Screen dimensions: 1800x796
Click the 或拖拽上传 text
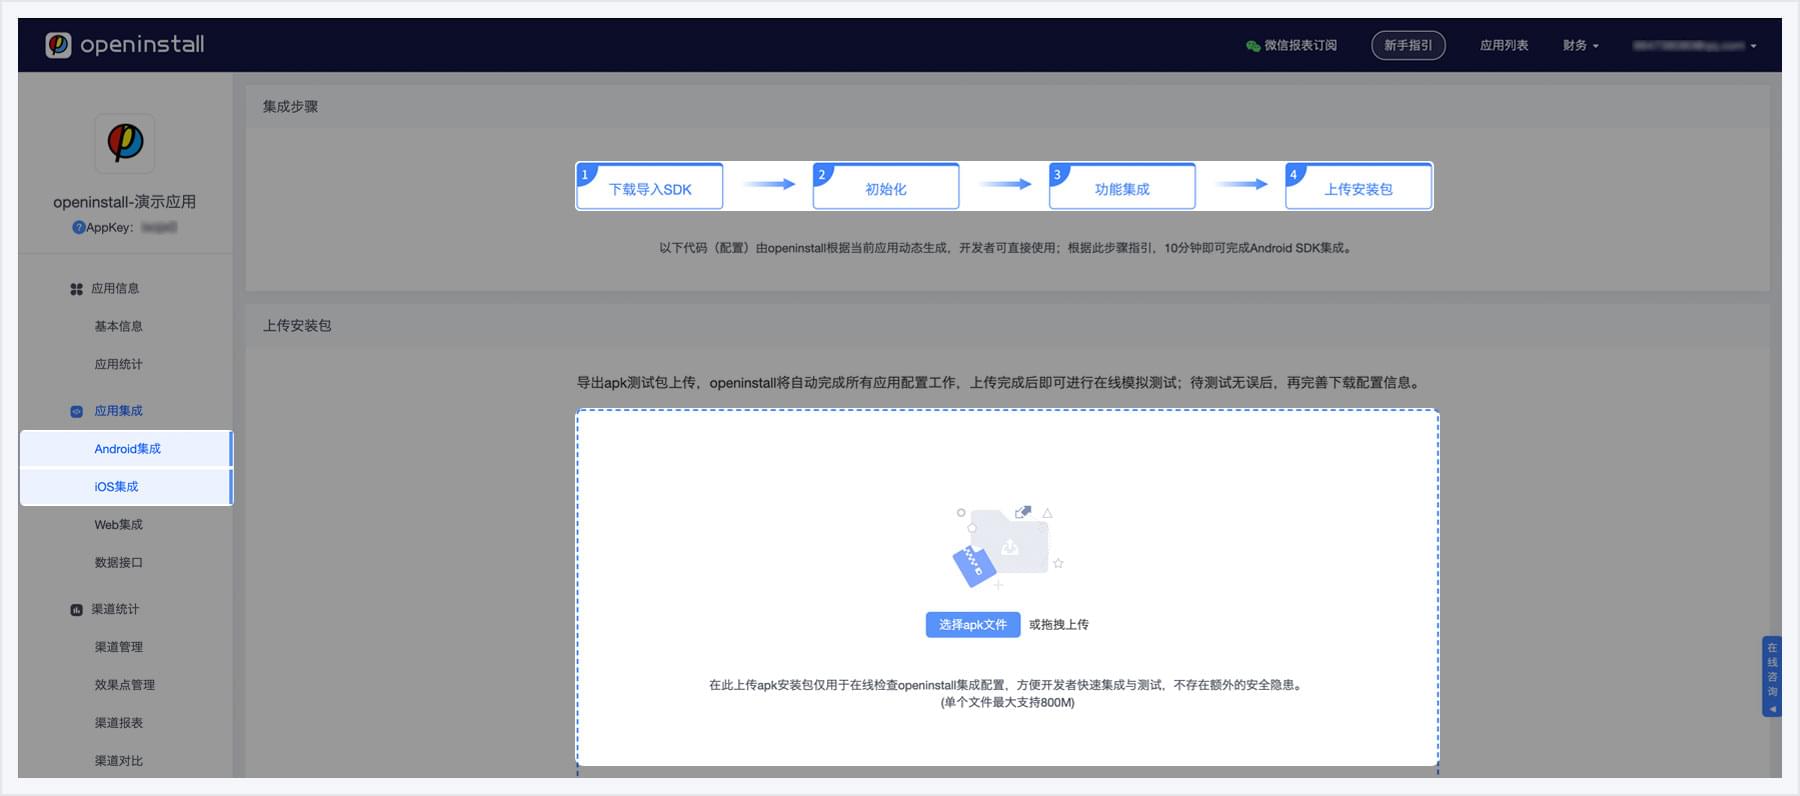(x=1059, y=625)
